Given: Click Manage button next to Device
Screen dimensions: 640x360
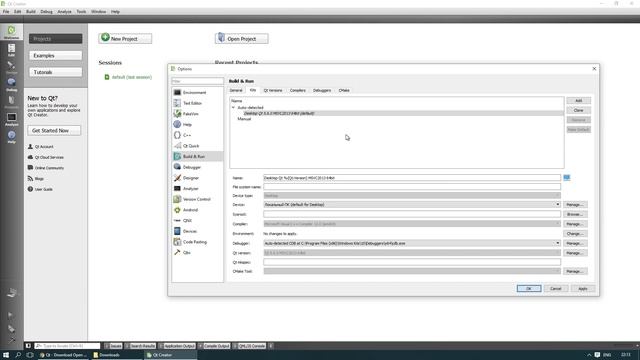Looking at the screenshot, I should click(x=575, y=204).
